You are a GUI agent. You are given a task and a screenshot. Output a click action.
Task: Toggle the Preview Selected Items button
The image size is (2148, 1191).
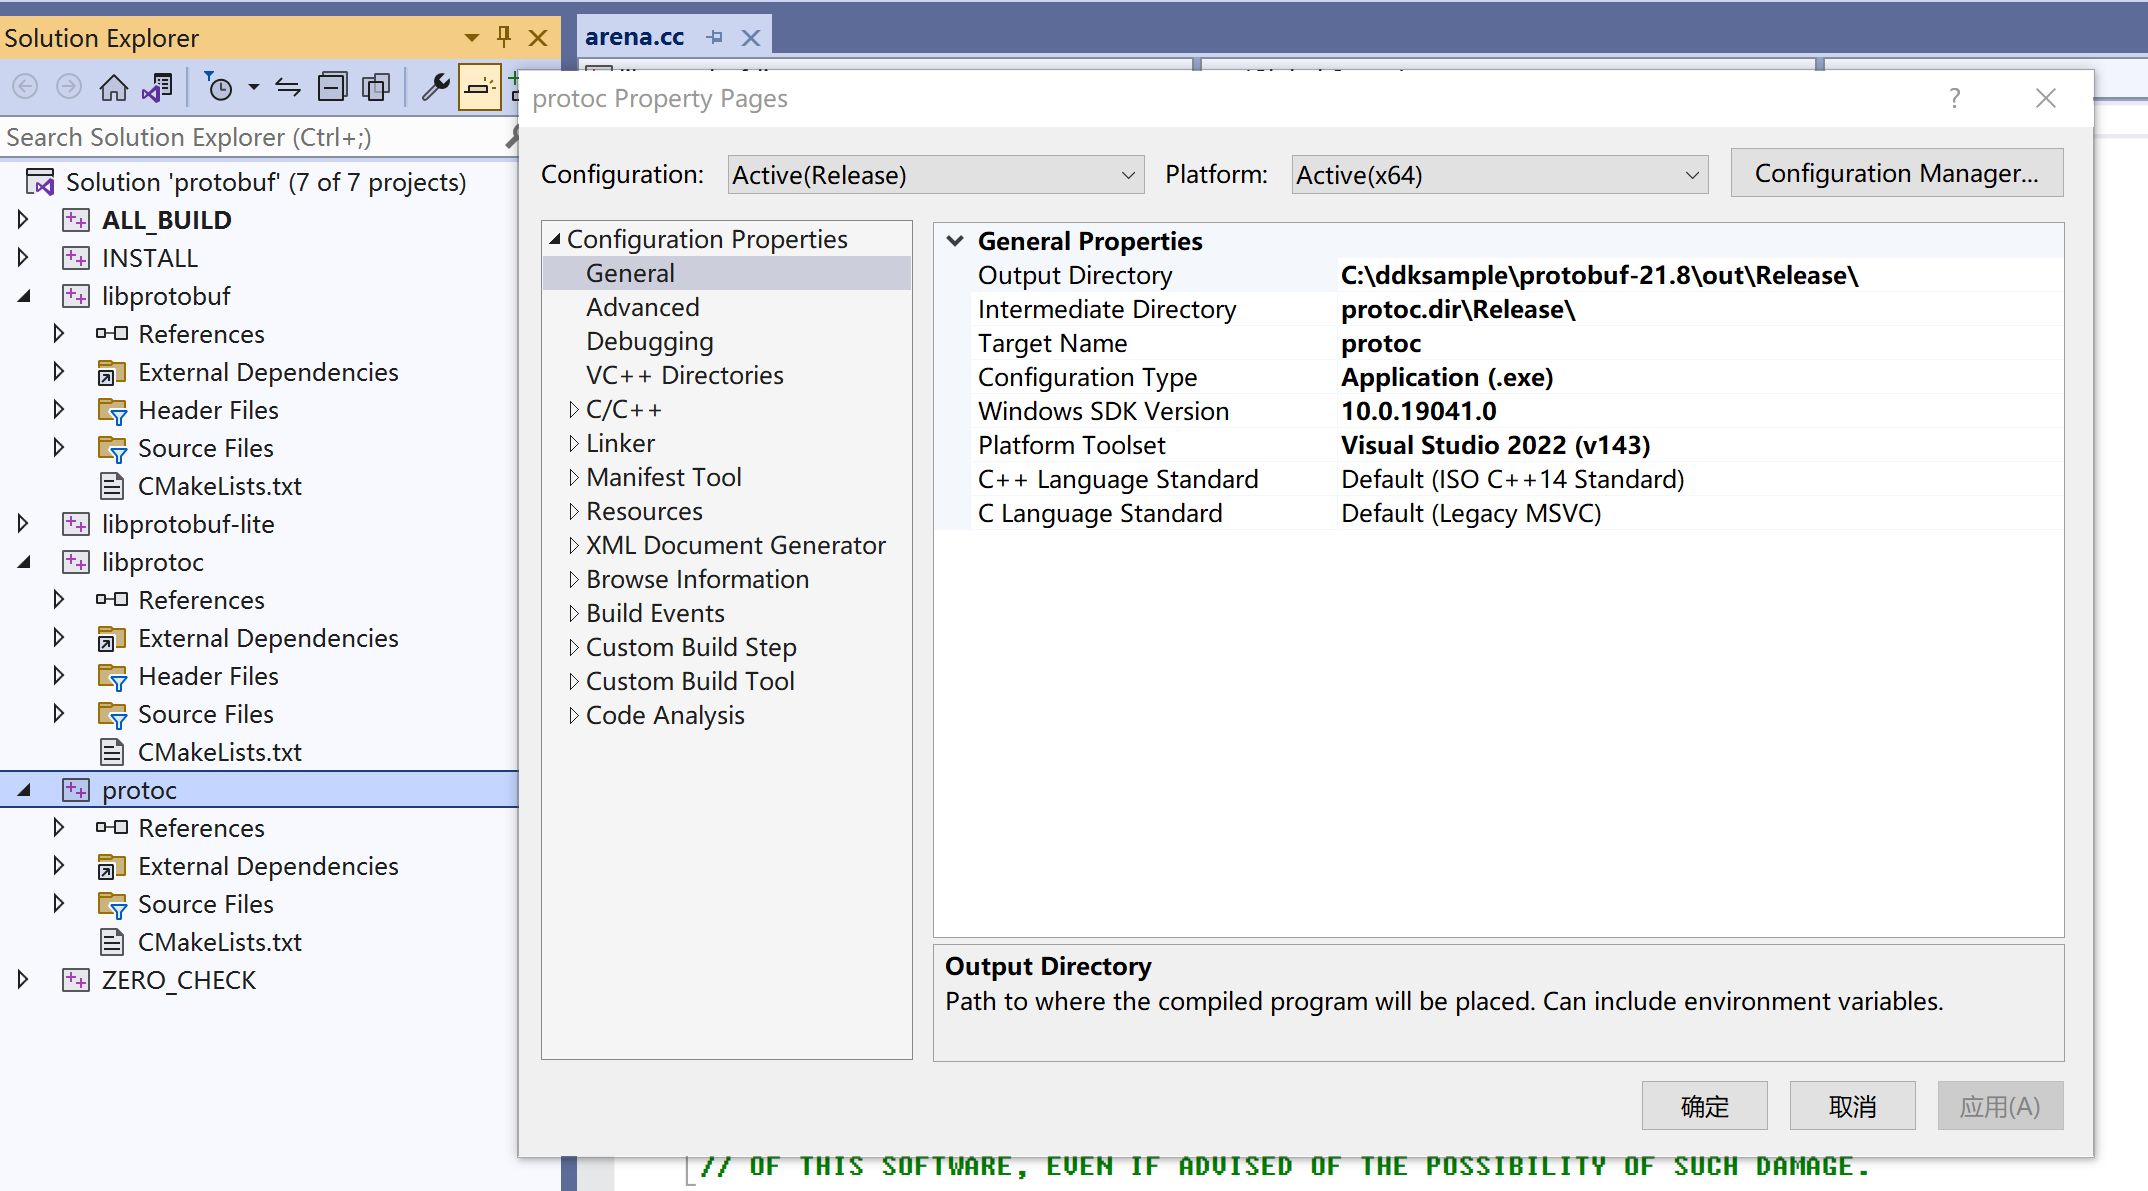(x=479, y=88)
